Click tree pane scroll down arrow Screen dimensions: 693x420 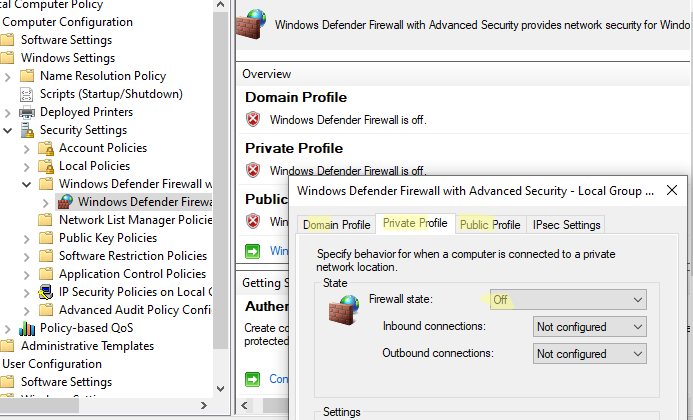221,389
